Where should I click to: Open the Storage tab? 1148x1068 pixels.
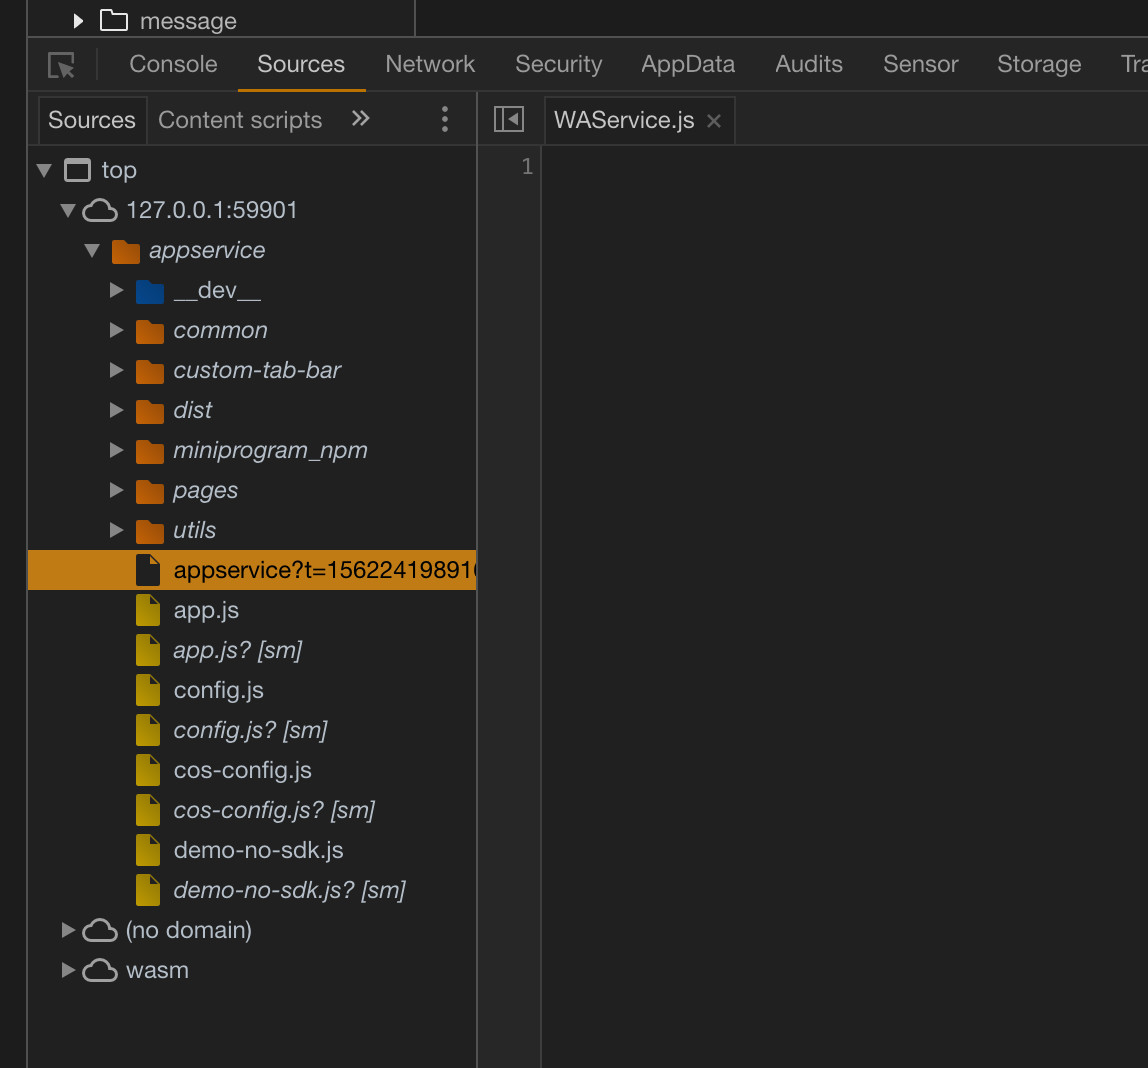pos(1039,64)
